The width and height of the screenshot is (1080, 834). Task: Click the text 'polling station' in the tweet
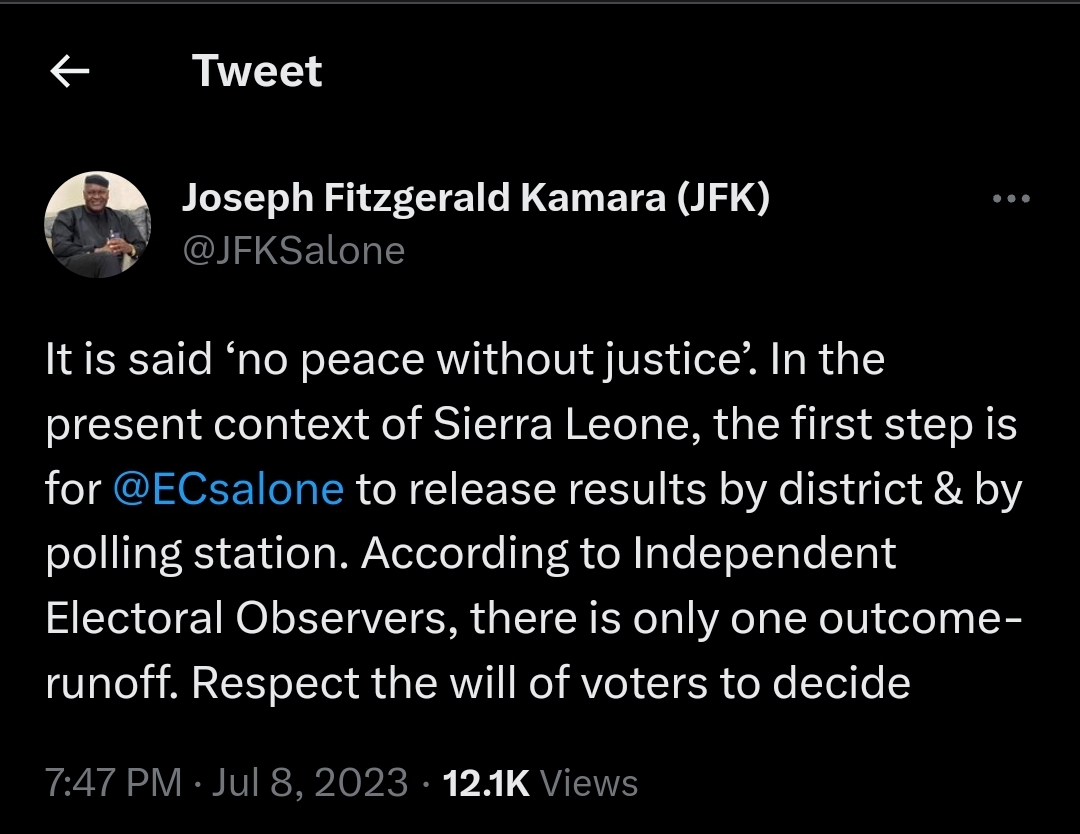[196, 554]
